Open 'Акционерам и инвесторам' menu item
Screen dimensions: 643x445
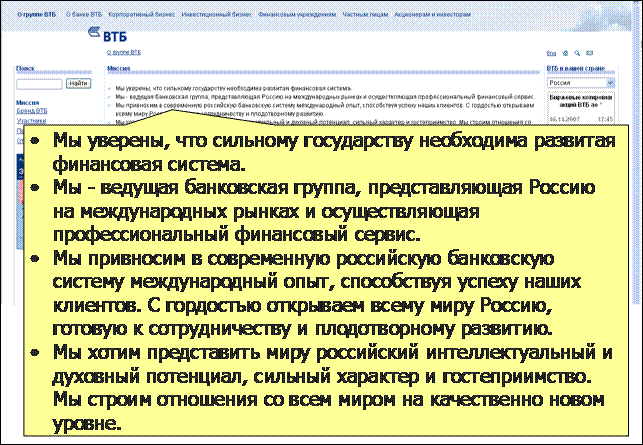point(432,14)
